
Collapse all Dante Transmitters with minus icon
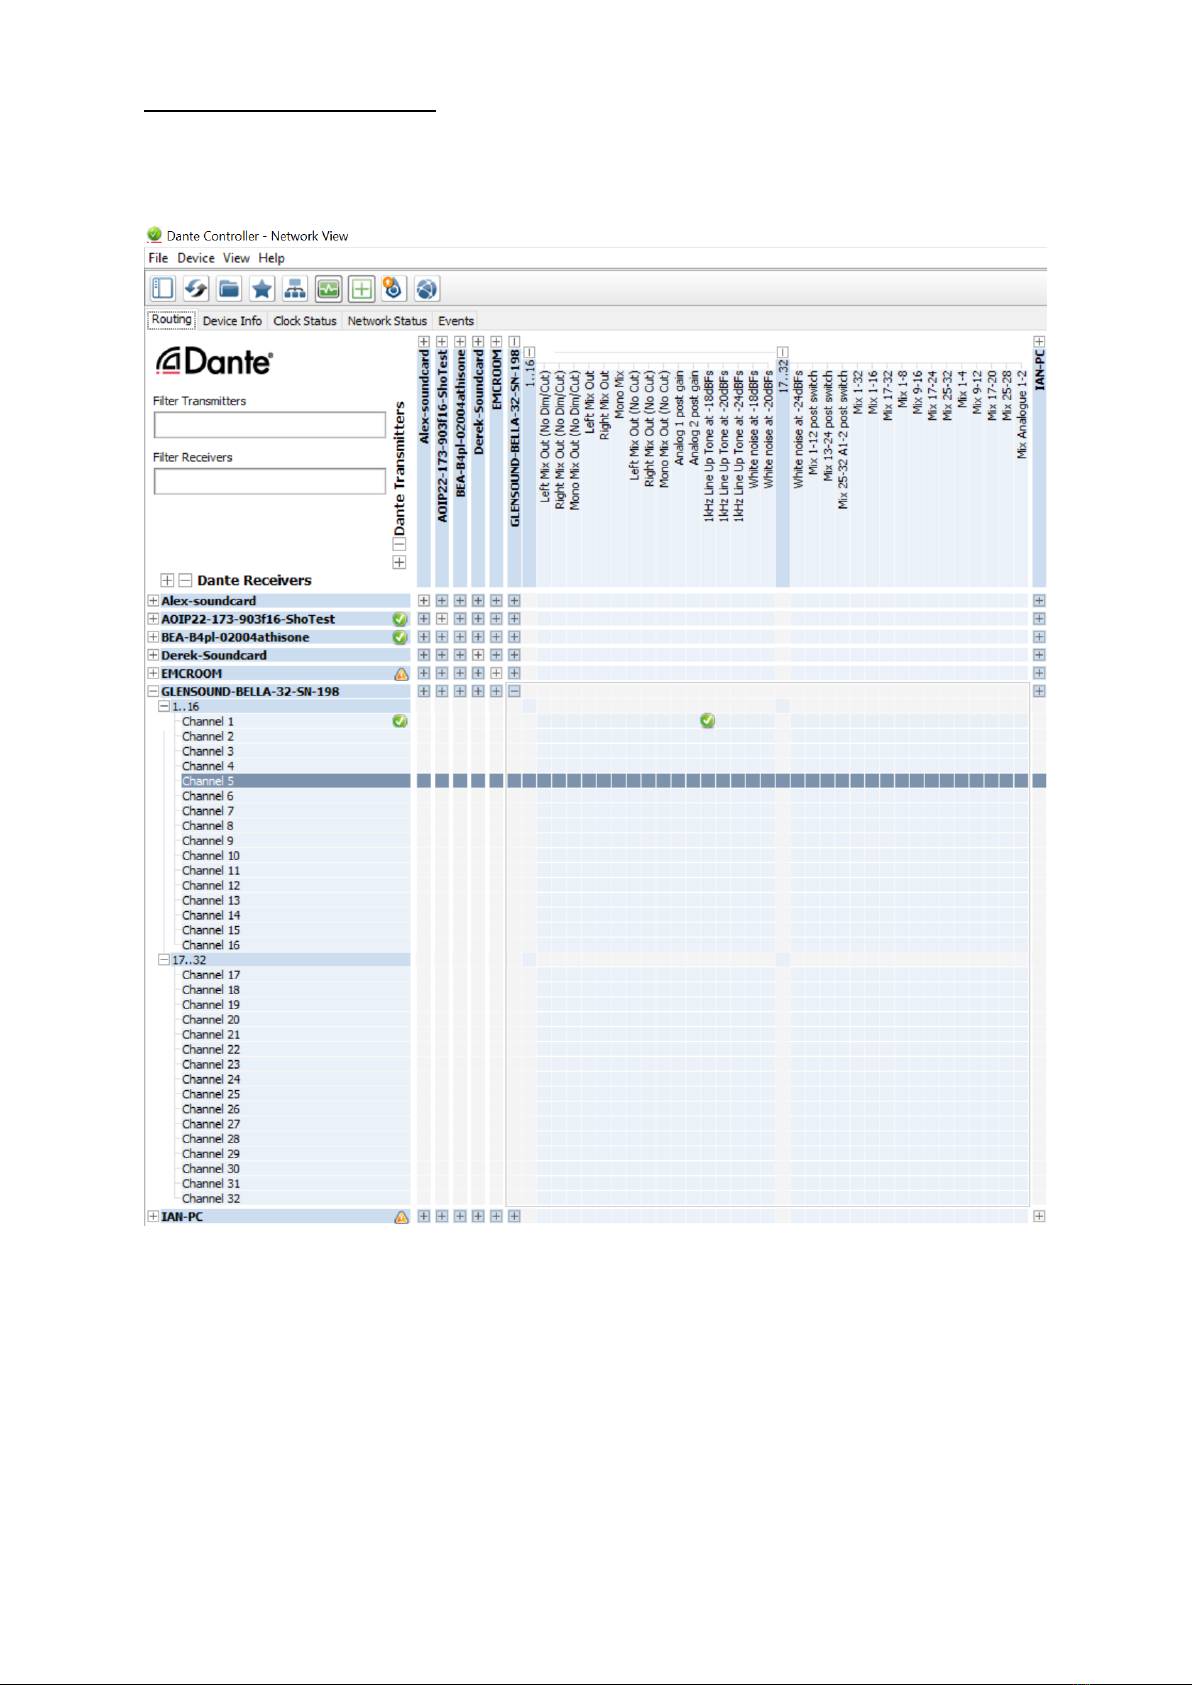point(399,545)
